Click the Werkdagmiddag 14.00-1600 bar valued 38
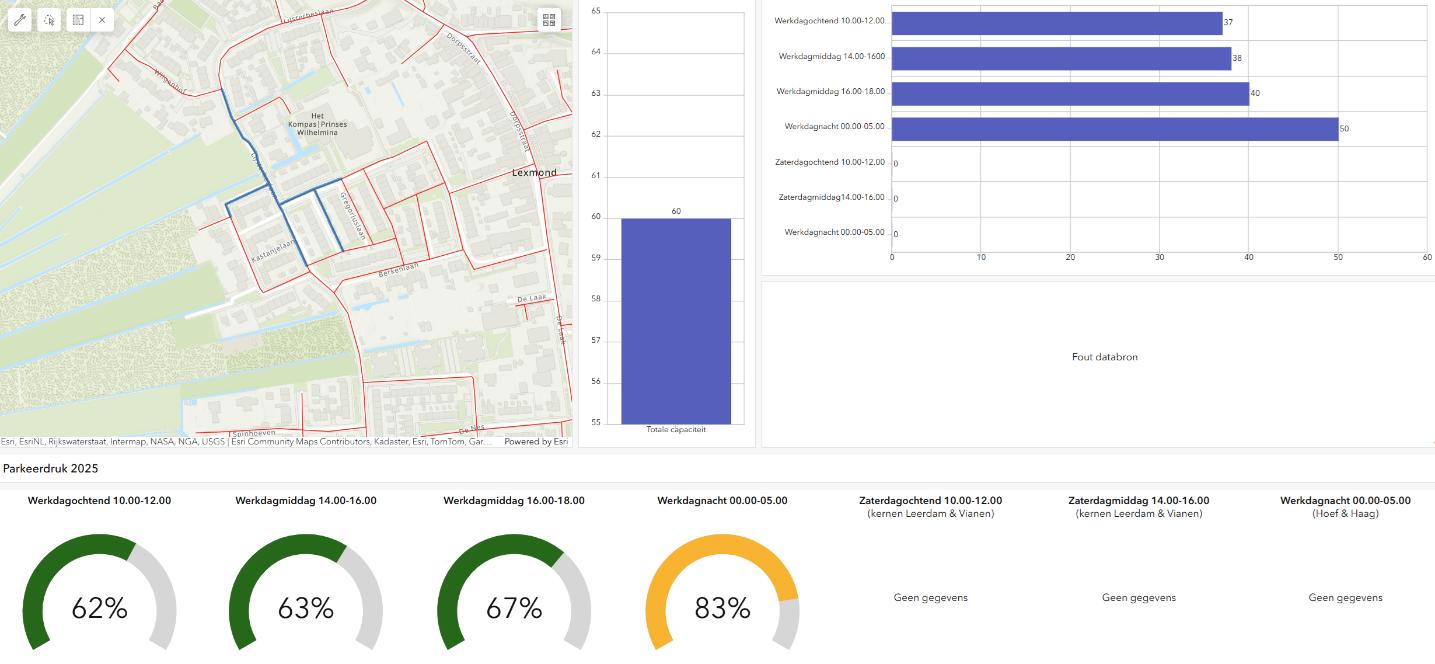This screenshot has height=664, width=1435. tap(1061, 59)
